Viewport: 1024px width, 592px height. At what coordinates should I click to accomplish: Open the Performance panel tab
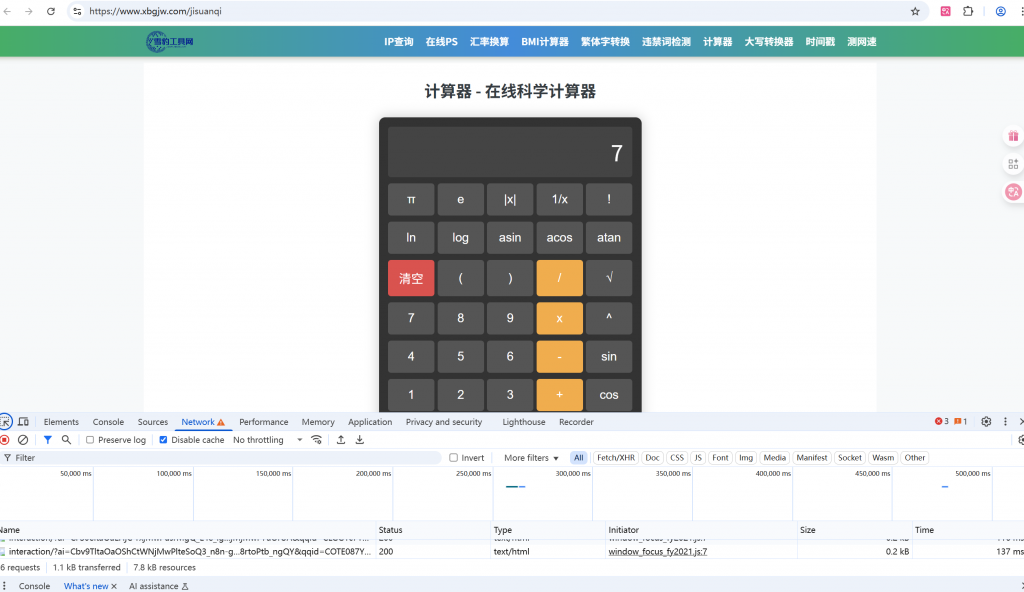[263, 422]
